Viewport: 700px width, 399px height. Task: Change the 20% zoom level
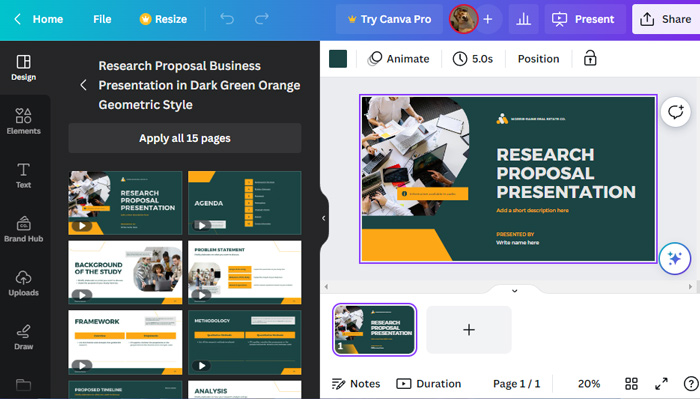pos(588,384)
